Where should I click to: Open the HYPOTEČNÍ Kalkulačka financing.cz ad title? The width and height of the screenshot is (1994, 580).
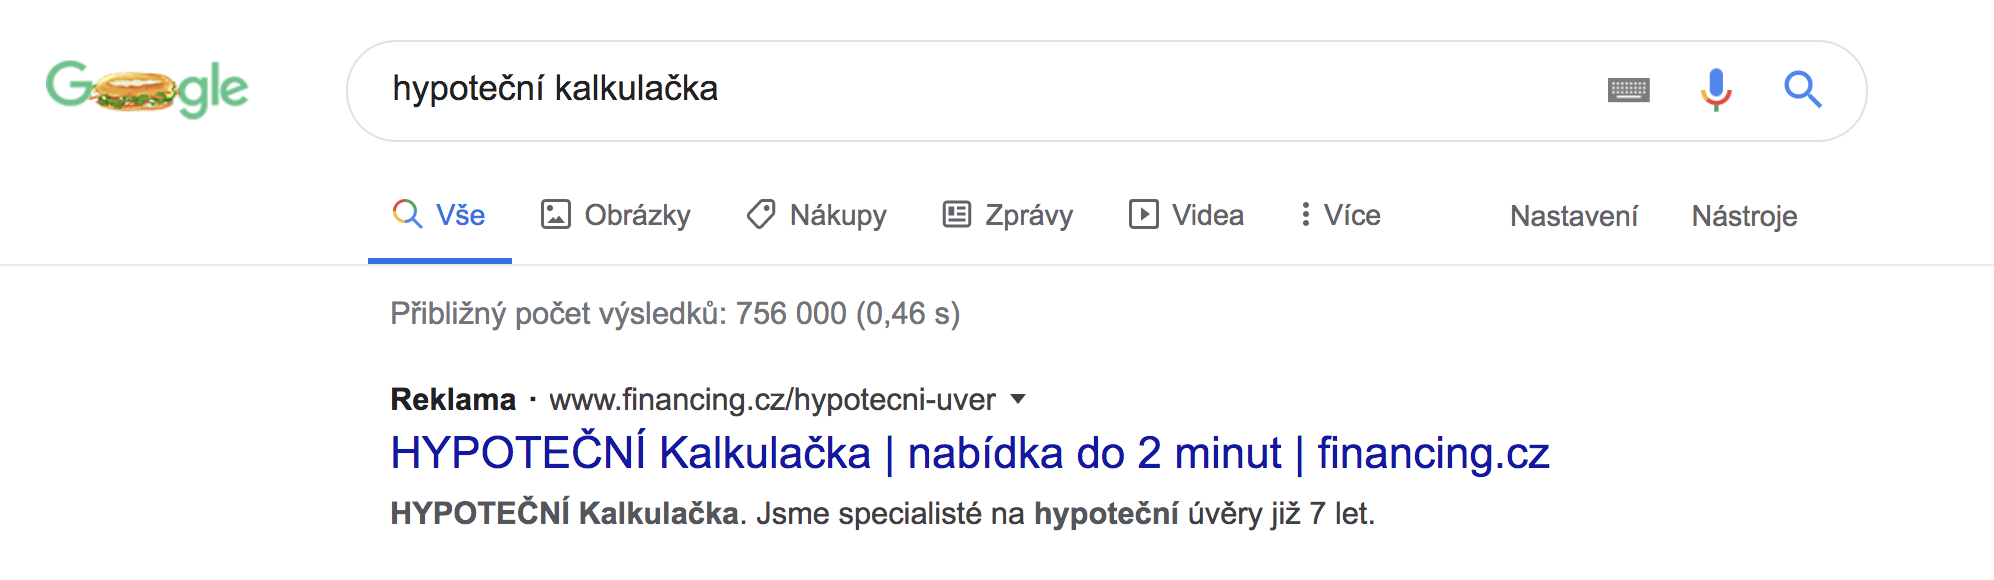pos(970,453)
